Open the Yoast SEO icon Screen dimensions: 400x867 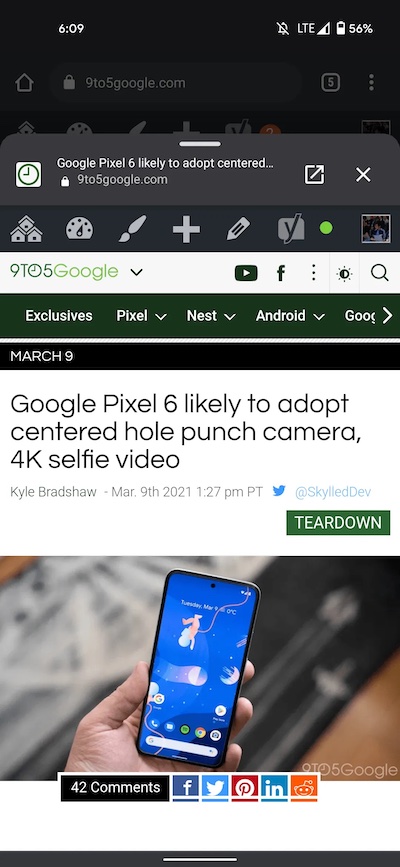click(292, 228)
